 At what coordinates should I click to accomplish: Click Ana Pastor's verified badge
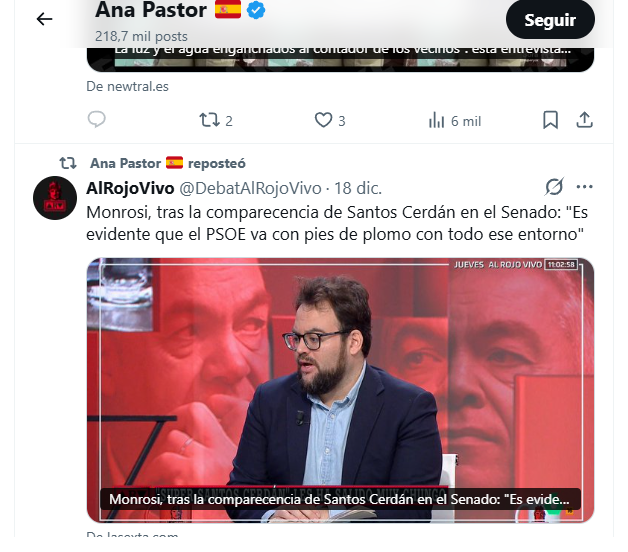[256, 10]
